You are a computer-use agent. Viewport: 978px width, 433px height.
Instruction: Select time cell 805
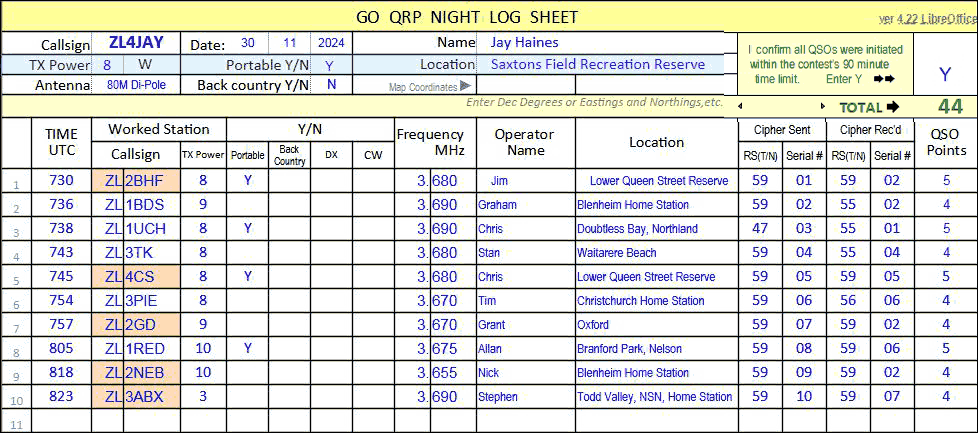[x=61, y=348]
